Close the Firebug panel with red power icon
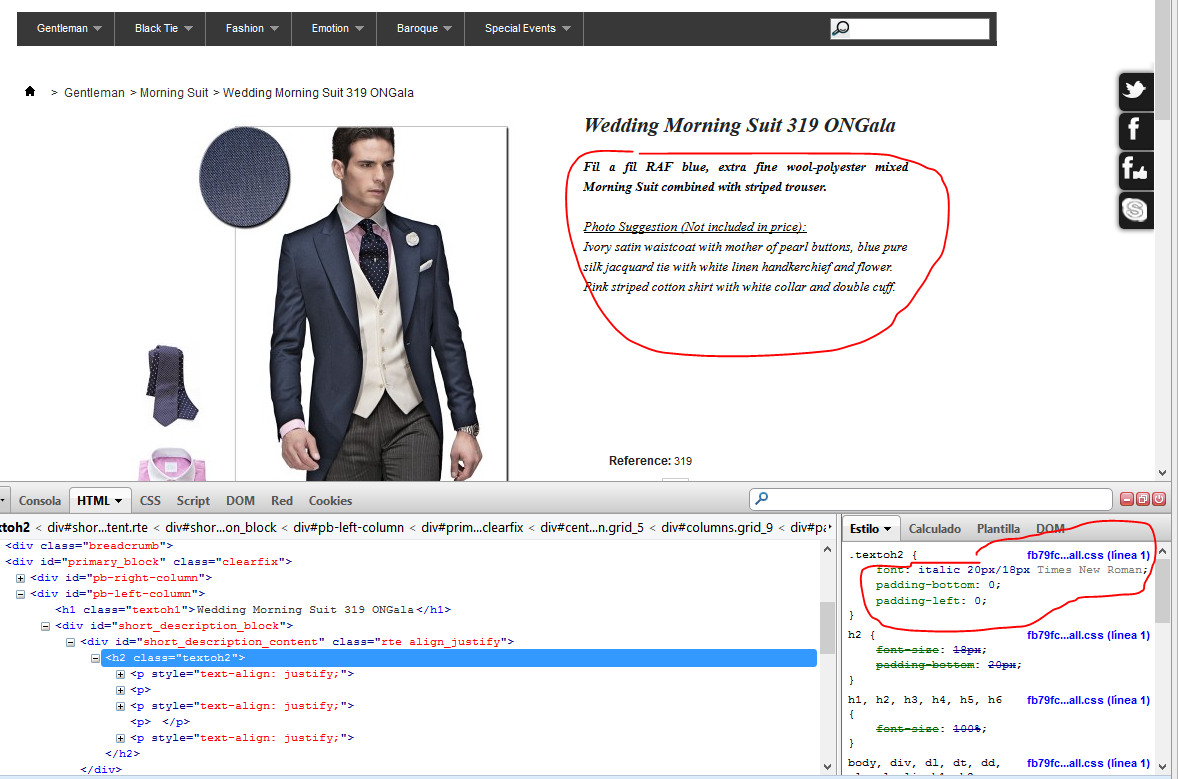The height and width of the screenshot is (779, 1178). 1159,499
